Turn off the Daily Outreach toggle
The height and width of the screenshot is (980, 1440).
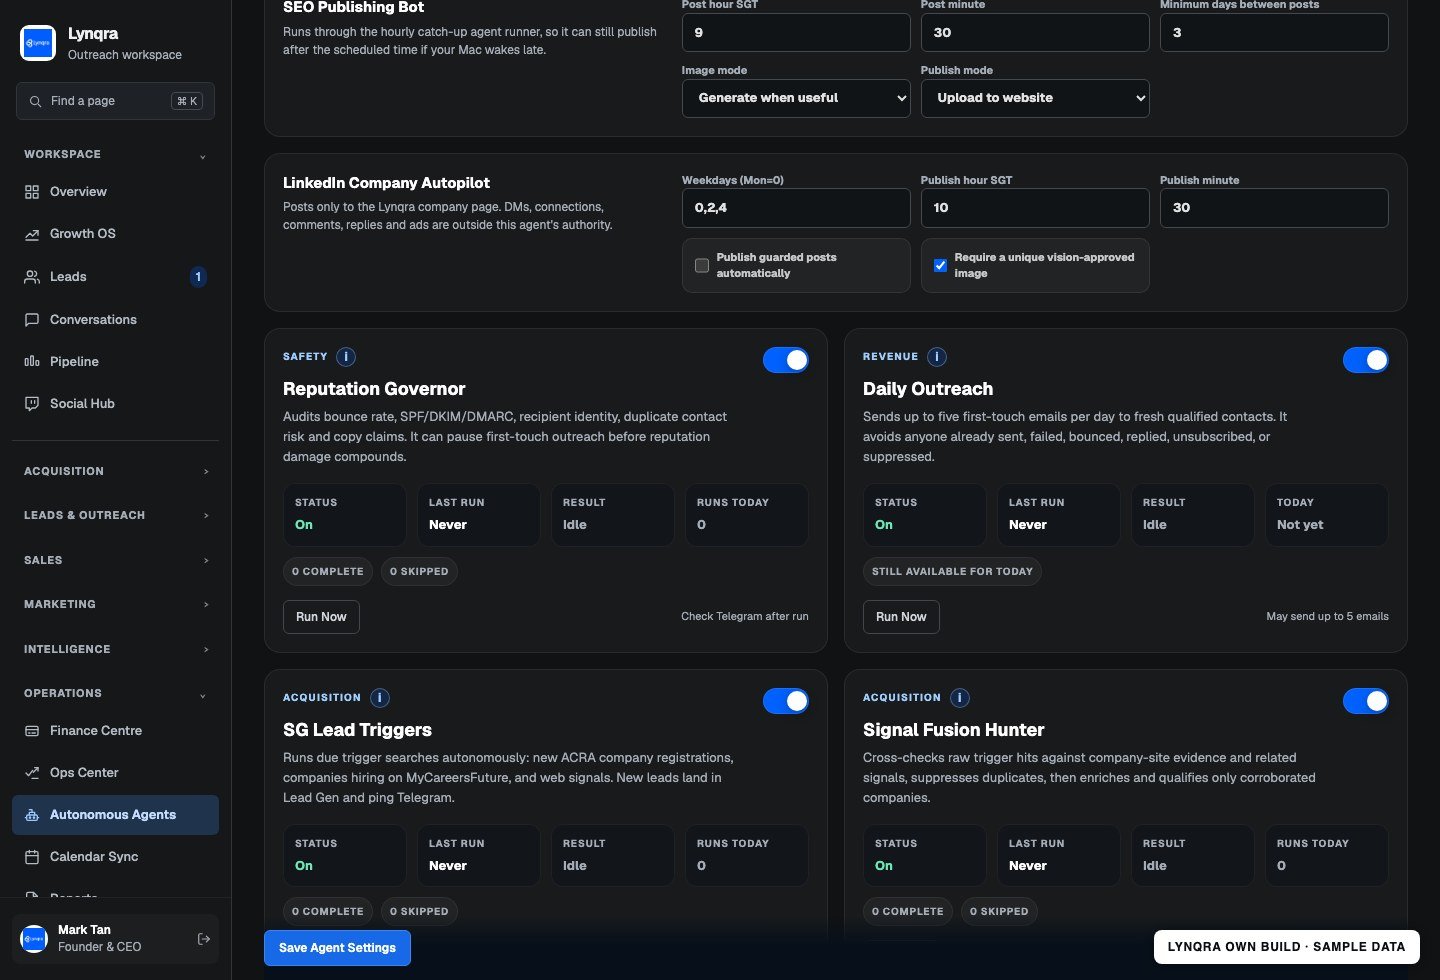click(x=1366, y=360)
